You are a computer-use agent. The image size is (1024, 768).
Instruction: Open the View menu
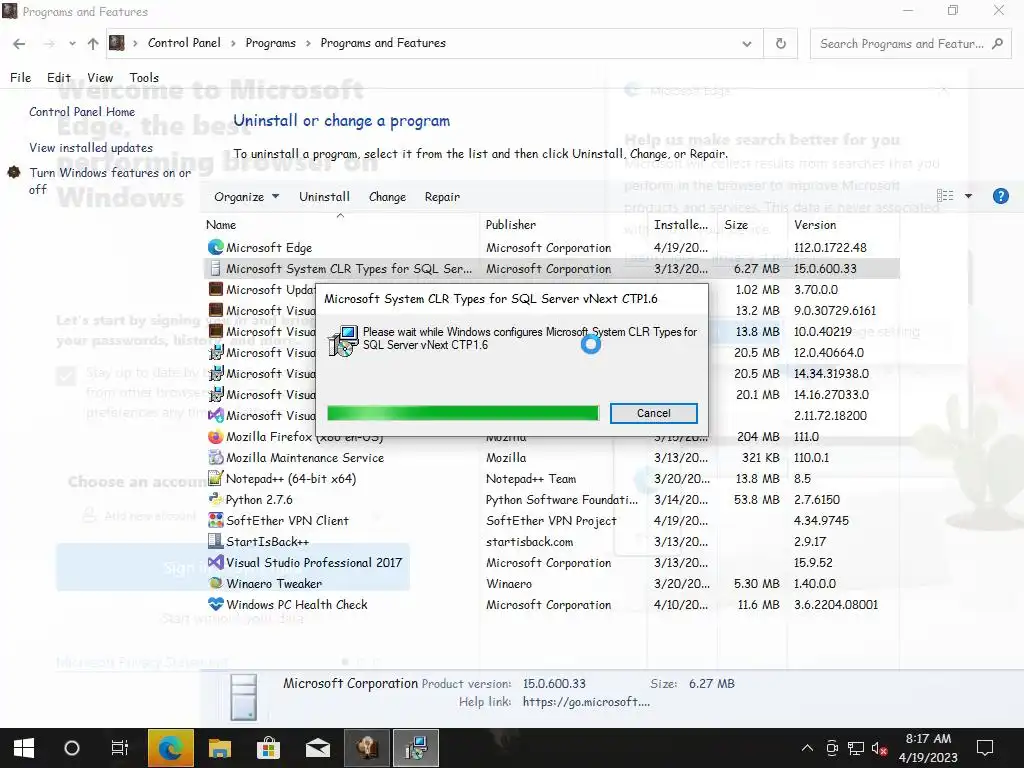click(100, 77)
